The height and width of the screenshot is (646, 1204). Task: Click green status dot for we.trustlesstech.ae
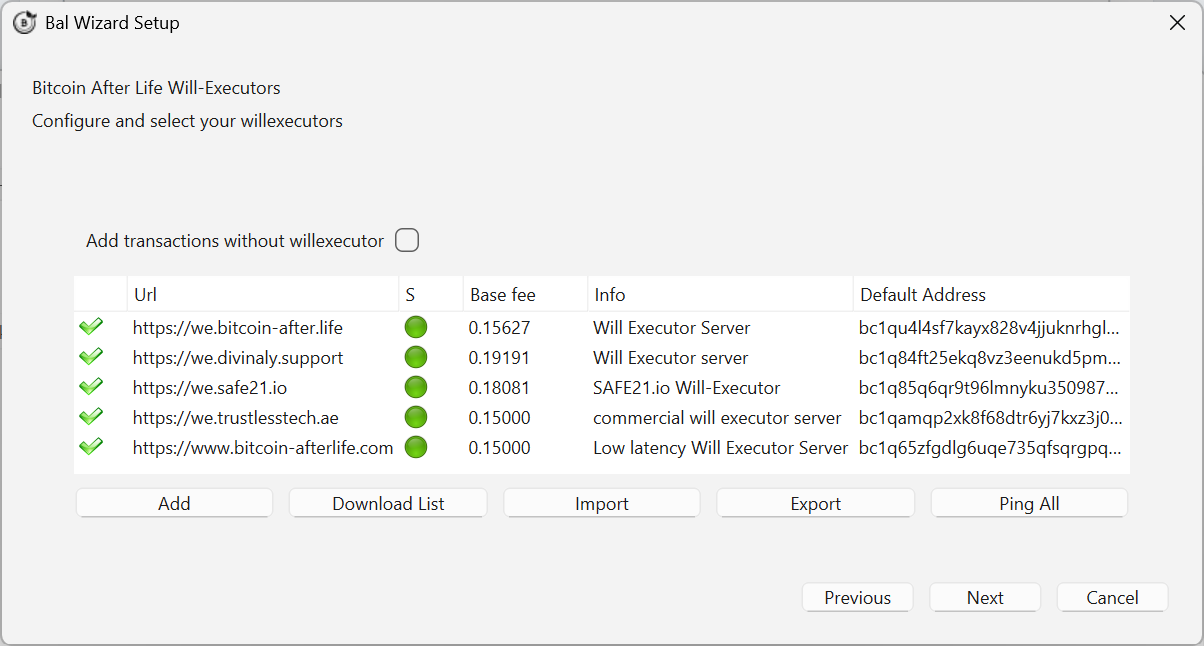point(416,417)
